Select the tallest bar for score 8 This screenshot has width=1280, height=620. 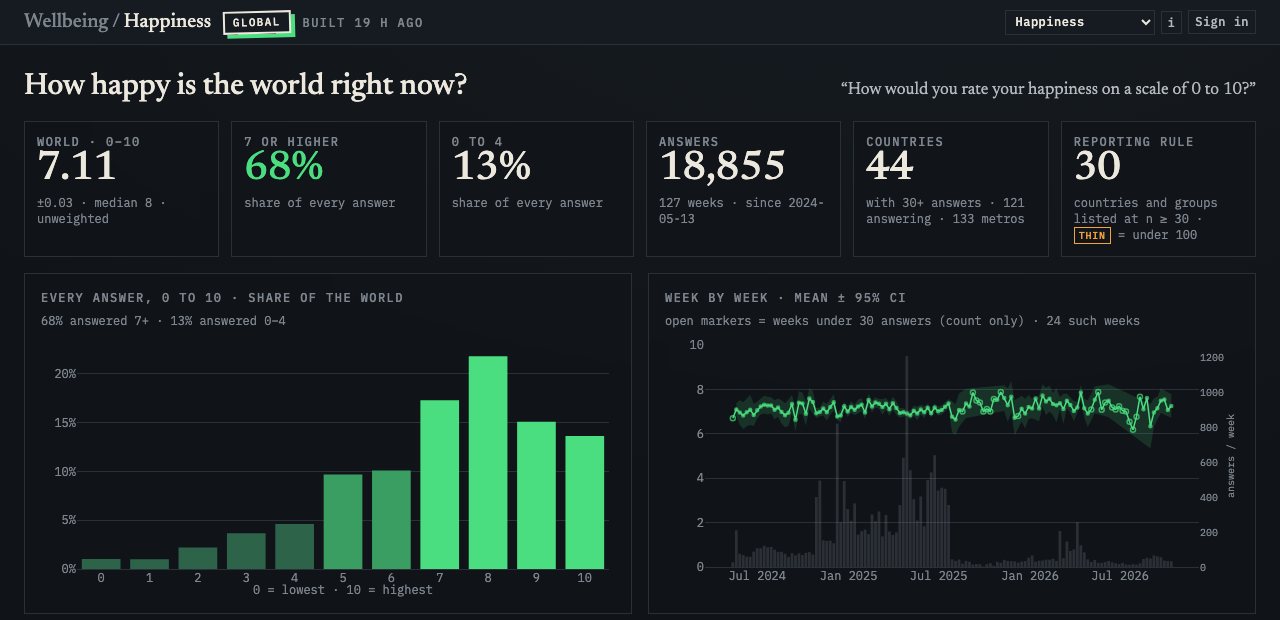tap(488, 462)
